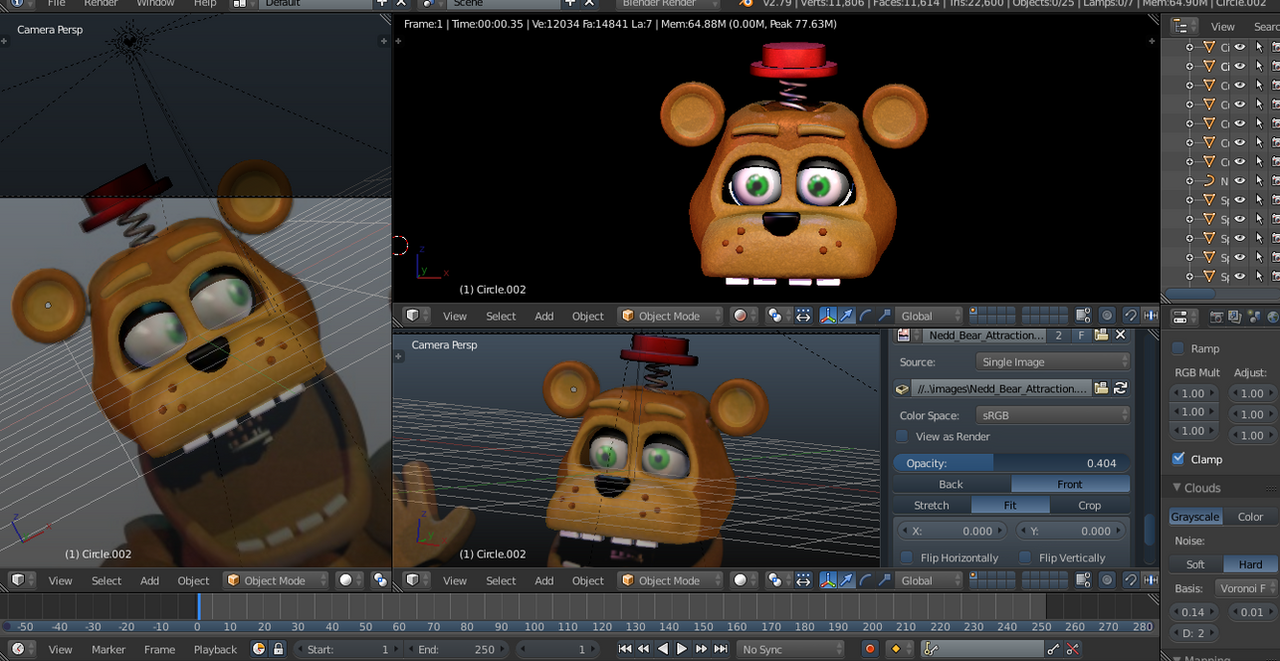The height and width of the screenshot is (661, 1280).
Task: Open Basis Voronoi dropdown
Action: point(1246,588)
